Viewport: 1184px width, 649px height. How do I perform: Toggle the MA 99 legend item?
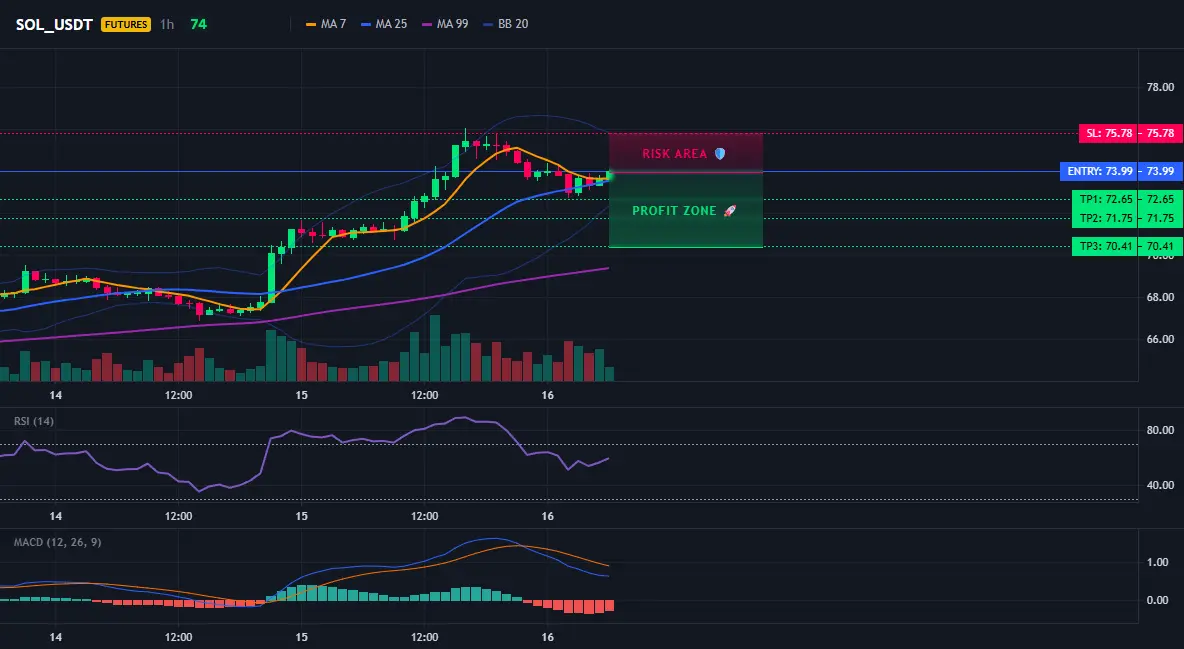[446, 24]
